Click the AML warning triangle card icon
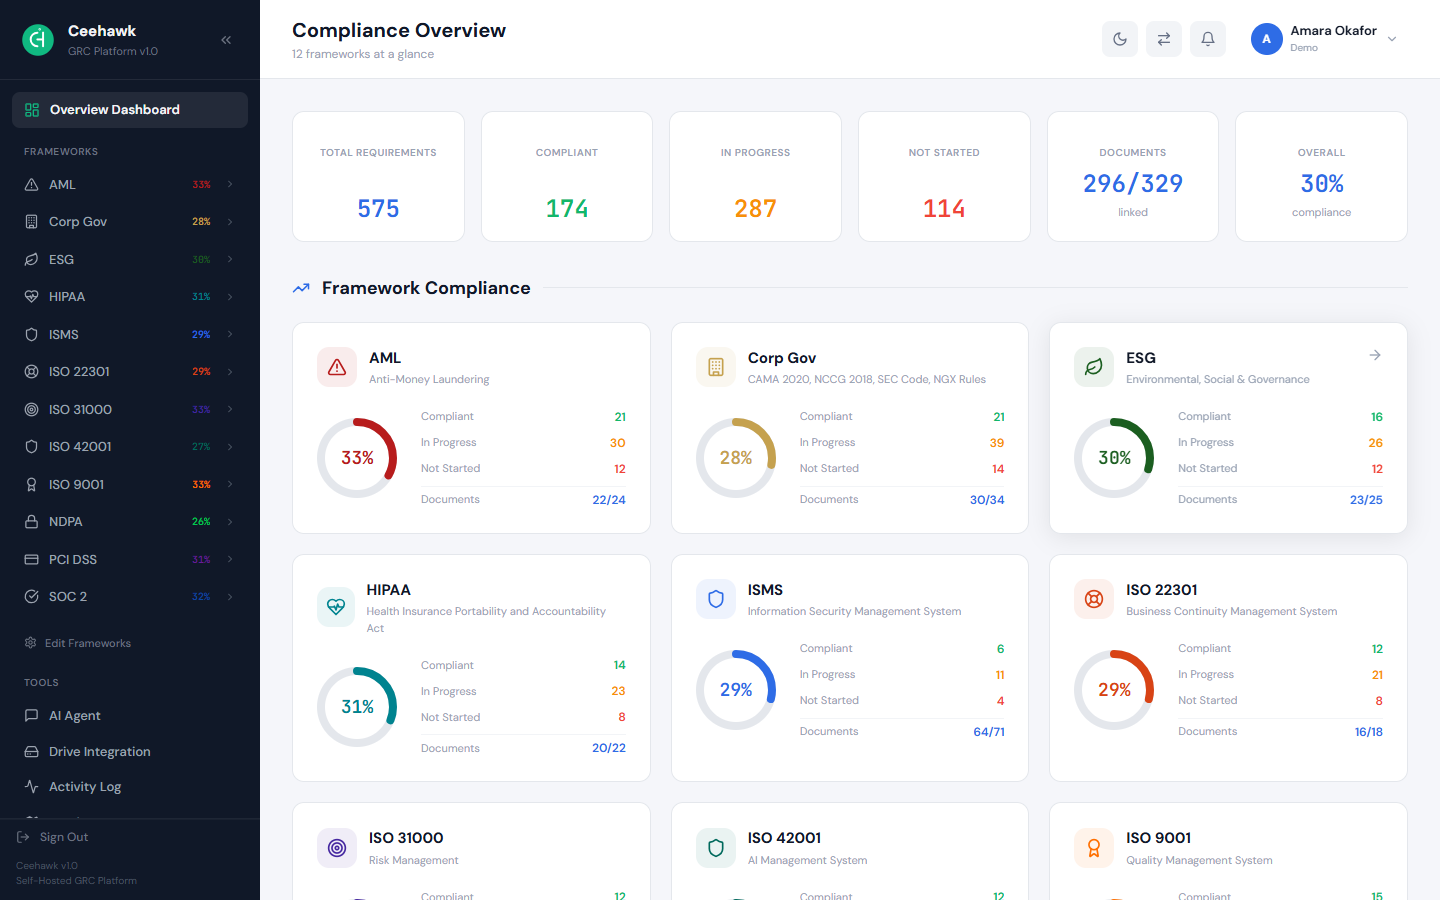 point(337,367)
